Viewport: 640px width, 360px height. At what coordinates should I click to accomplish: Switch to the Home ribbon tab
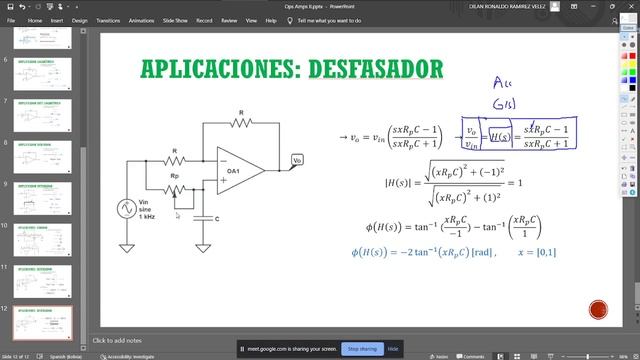[35, 20]
